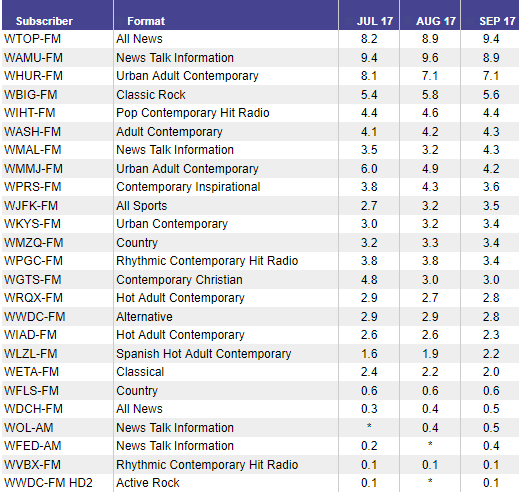Click WTOP-FM SEP 17 value 9.4
Viewport: 519px width, 492px height.
[x=491, y=39]
